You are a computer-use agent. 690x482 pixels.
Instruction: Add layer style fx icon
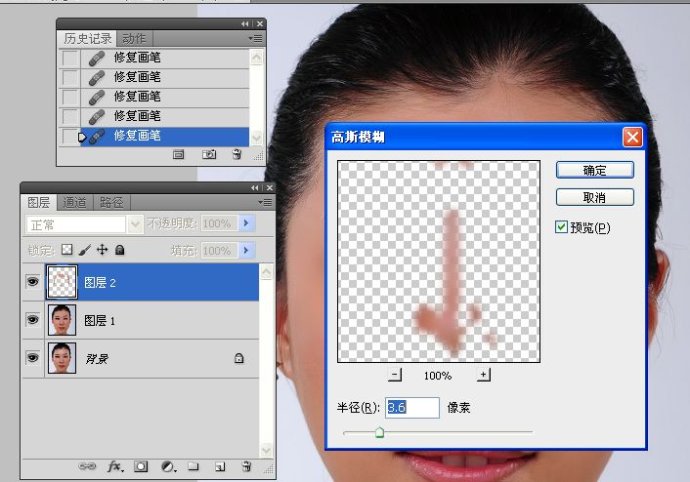[115, 467]
